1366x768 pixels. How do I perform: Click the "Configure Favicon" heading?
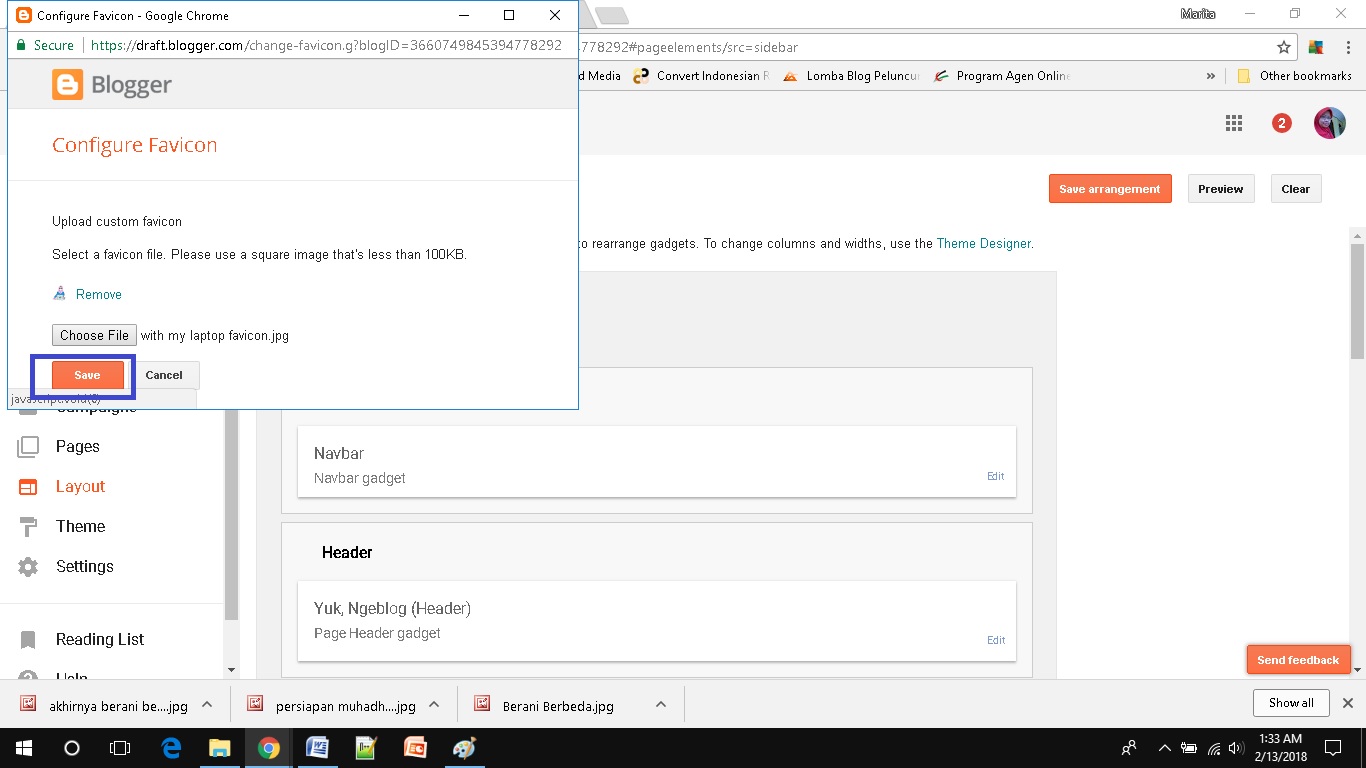coord(135,145)
